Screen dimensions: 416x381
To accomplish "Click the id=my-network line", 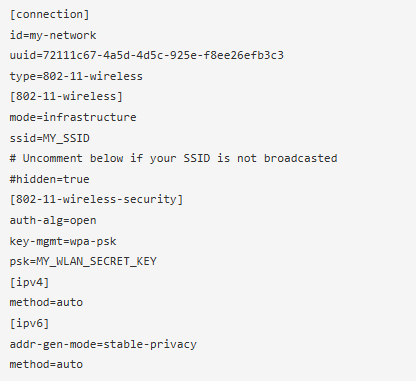I will 53,35.
